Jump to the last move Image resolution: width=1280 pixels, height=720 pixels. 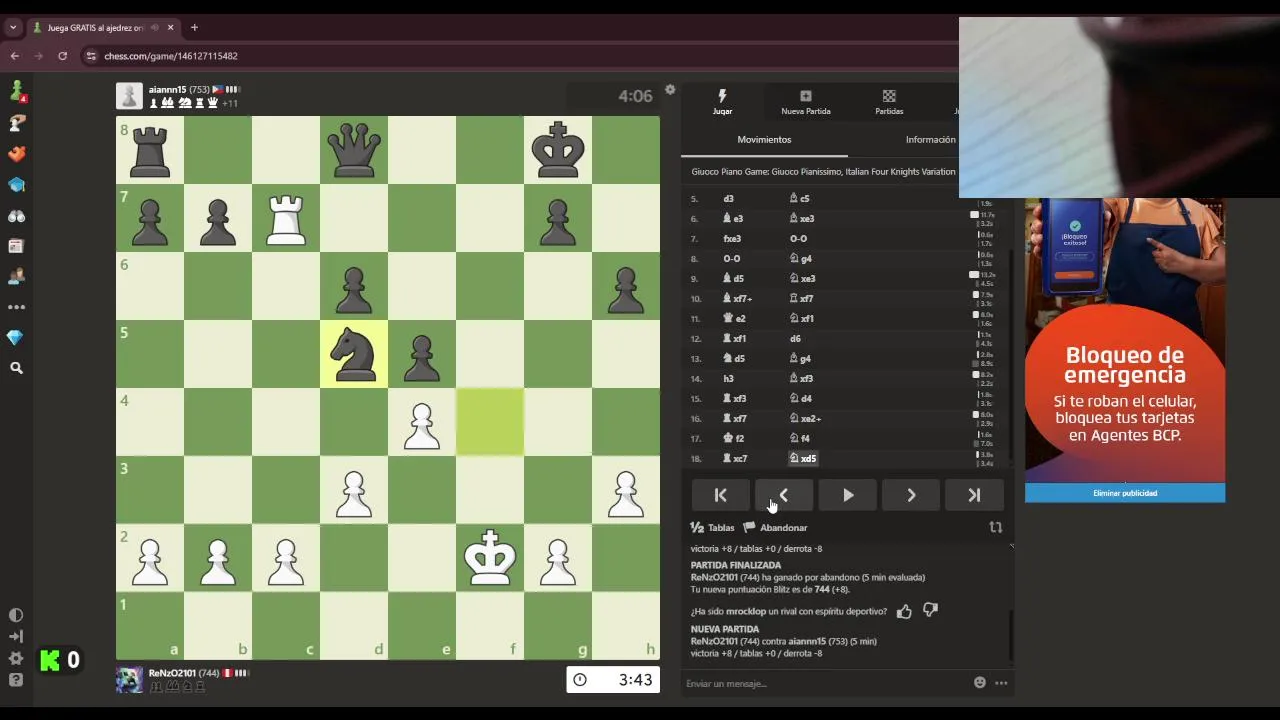pyautogui.click(x=974, y=495)
